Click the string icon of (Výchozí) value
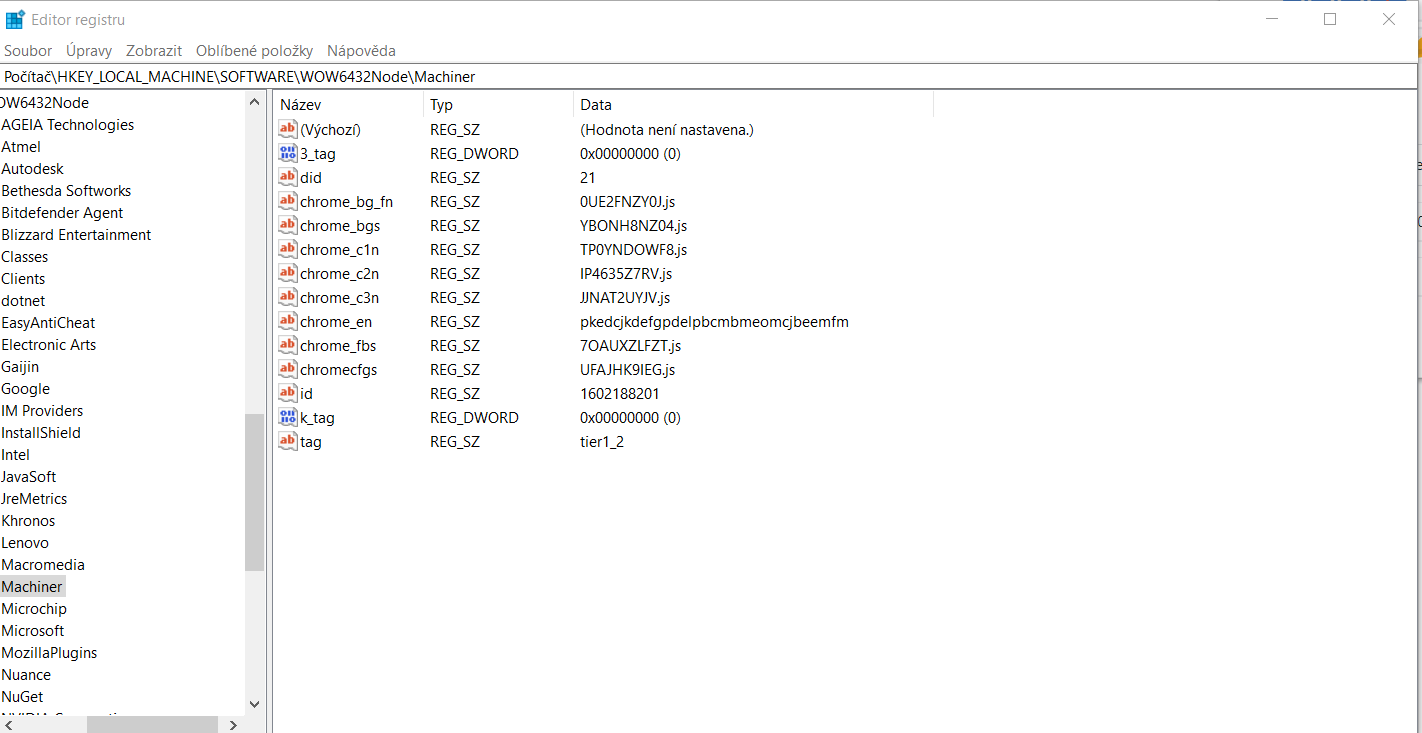This screenshot has width=1422, height=733. [x=288, y=129]
